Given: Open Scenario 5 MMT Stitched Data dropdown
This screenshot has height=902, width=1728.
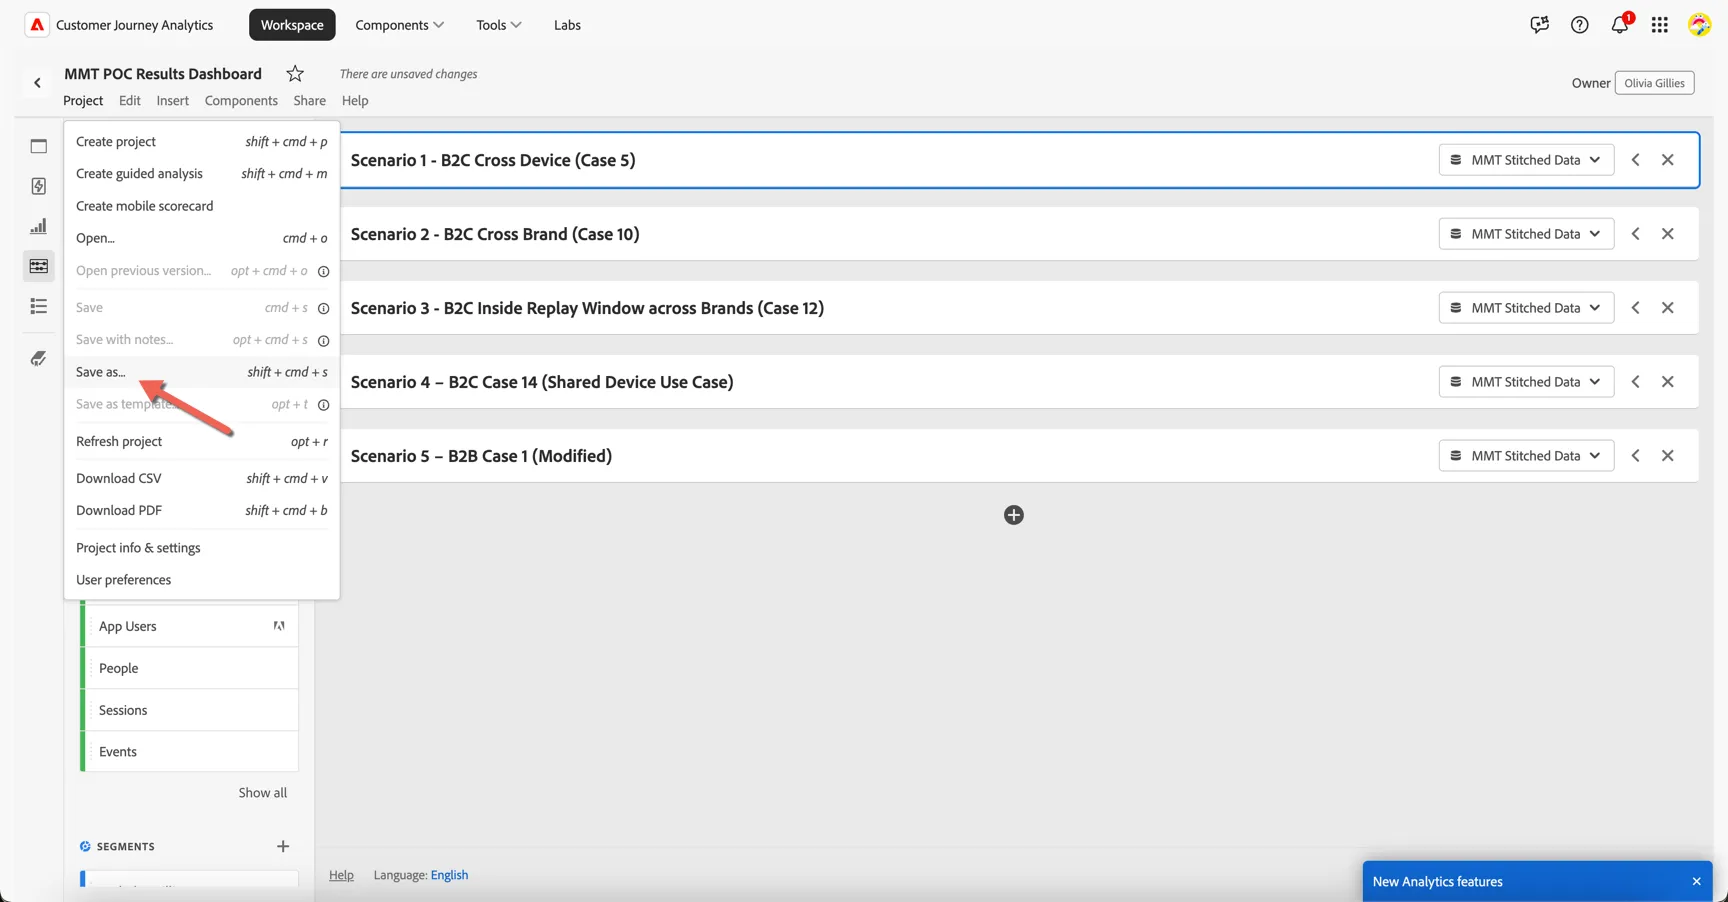Looking at the screenshot, I should (1526, 456).
